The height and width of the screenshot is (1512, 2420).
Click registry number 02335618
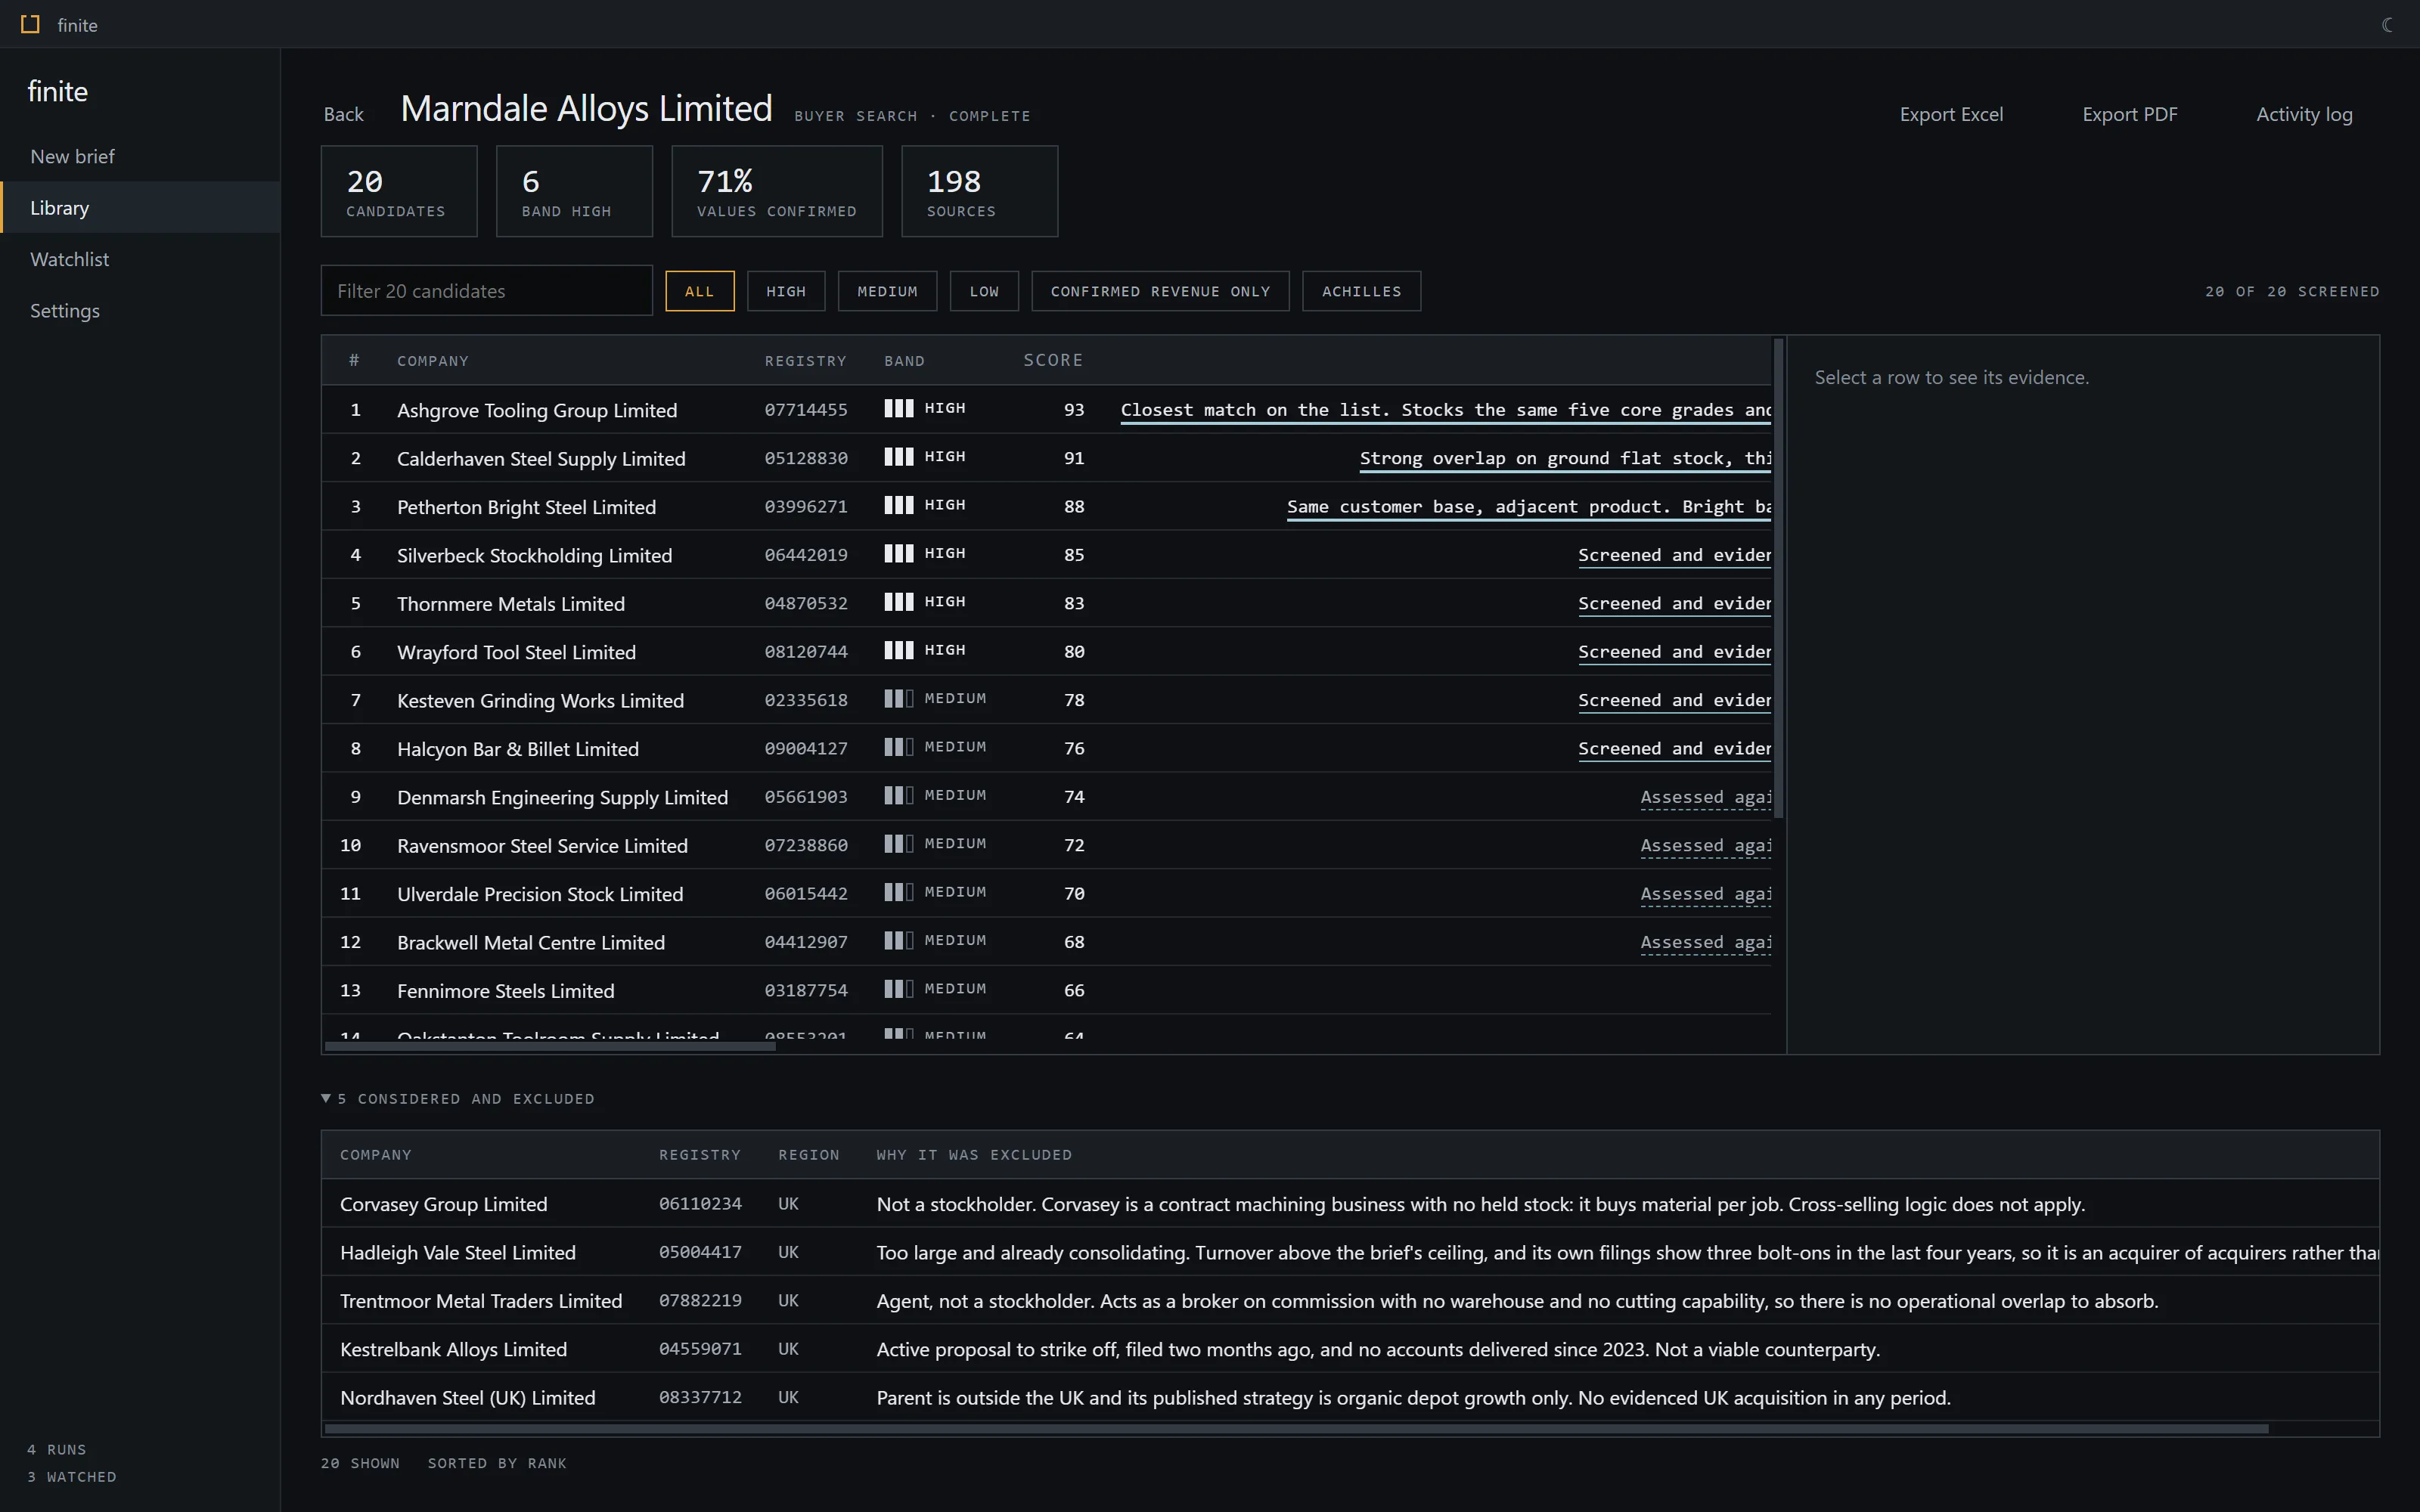tap(806, 700)
